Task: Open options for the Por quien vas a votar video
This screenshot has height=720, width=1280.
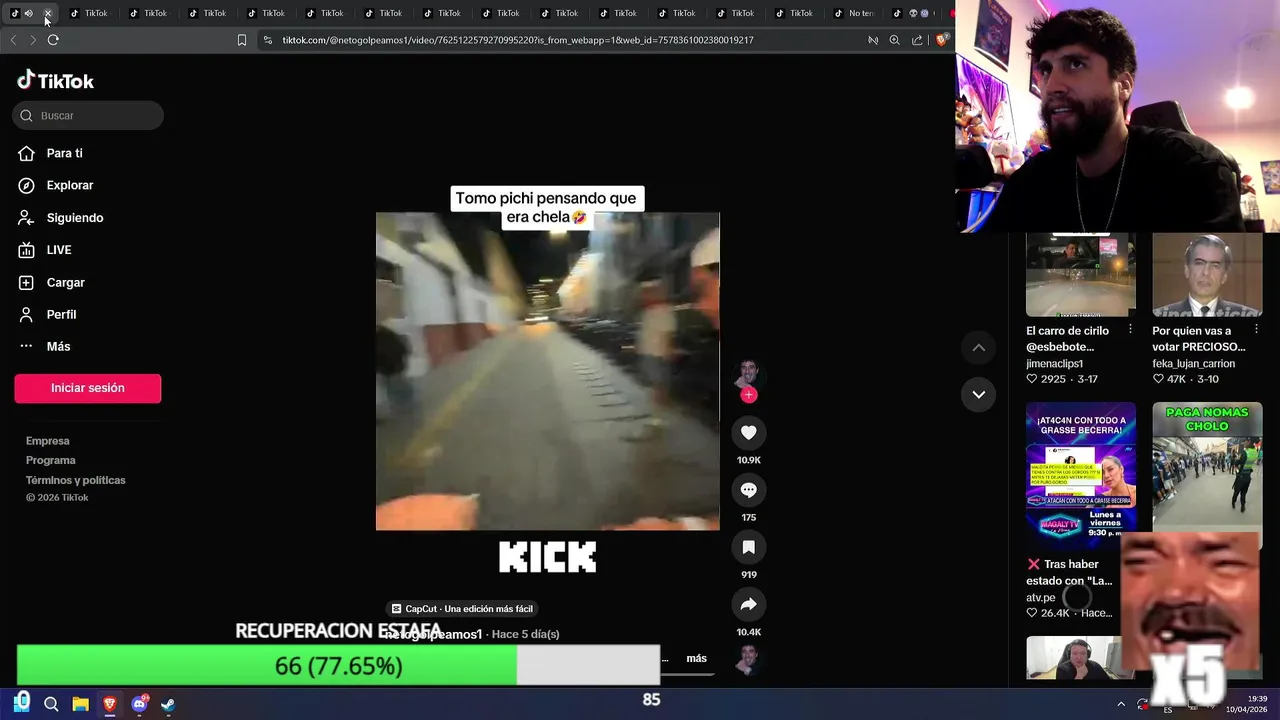Action: (1256, 329)
